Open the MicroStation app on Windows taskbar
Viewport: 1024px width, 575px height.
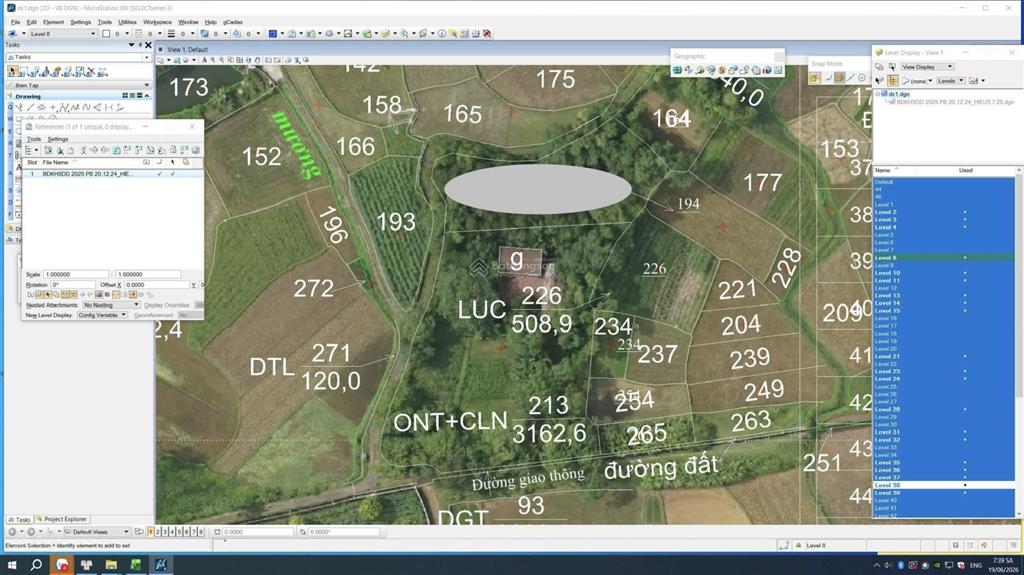(x=160, y=565)
